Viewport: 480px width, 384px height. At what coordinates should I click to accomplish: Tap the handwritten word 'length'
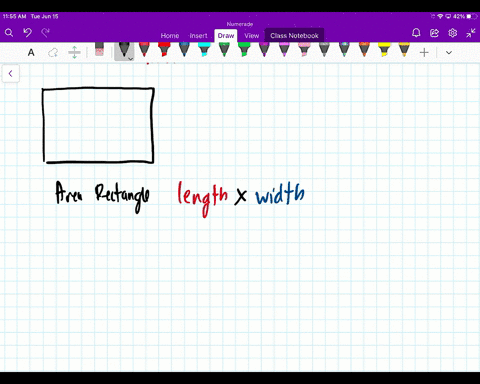tap(203, 198)
